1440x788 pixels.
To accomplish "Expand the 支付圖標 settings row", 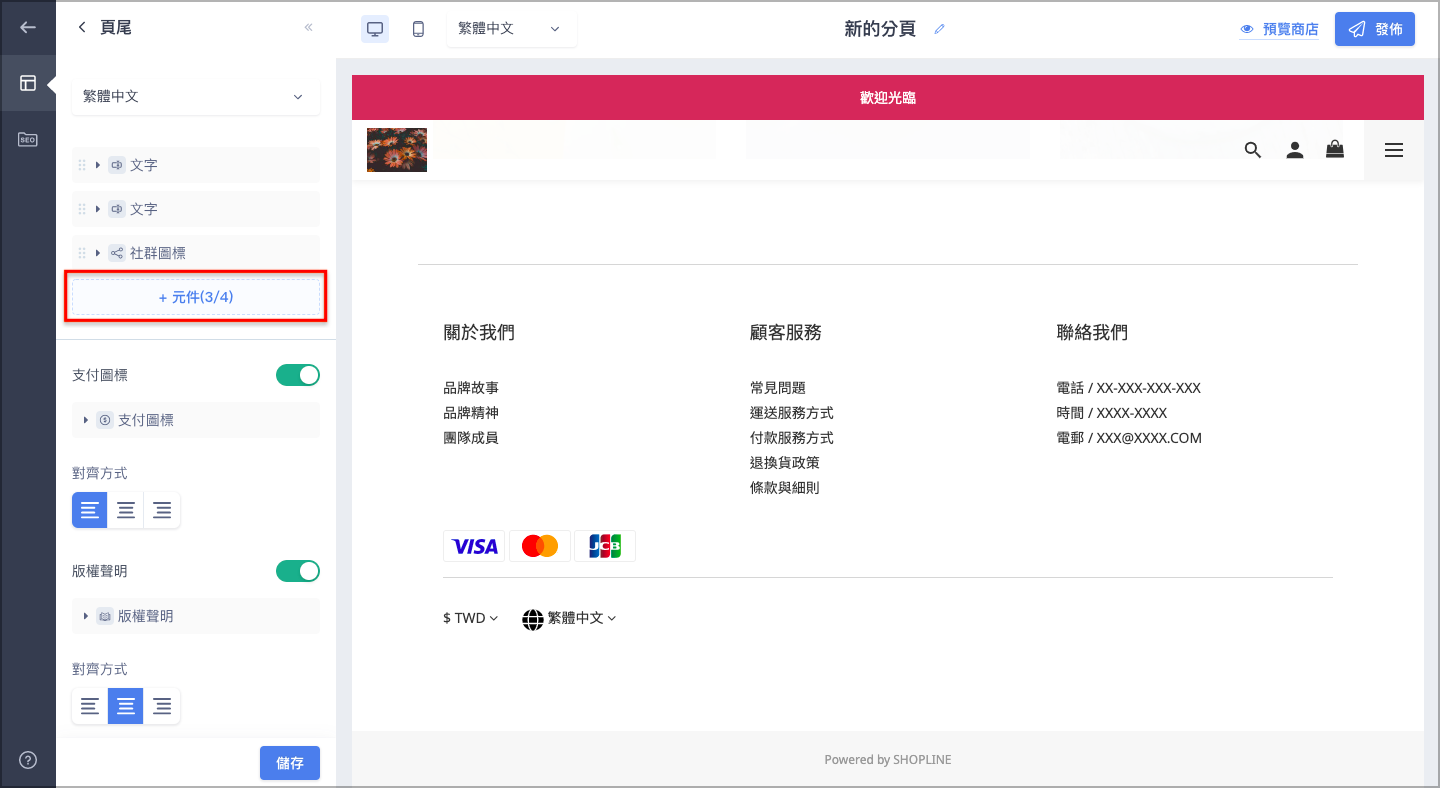I will point(196,420).
